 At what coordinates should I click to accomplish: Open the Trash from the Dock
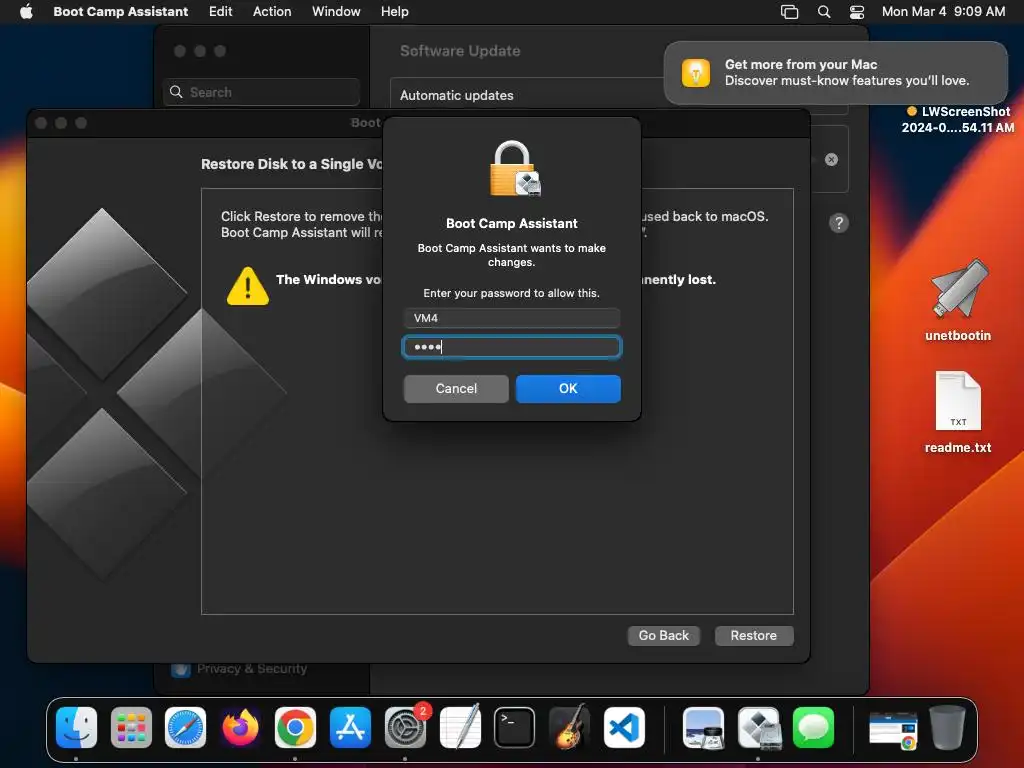[947, 727]
